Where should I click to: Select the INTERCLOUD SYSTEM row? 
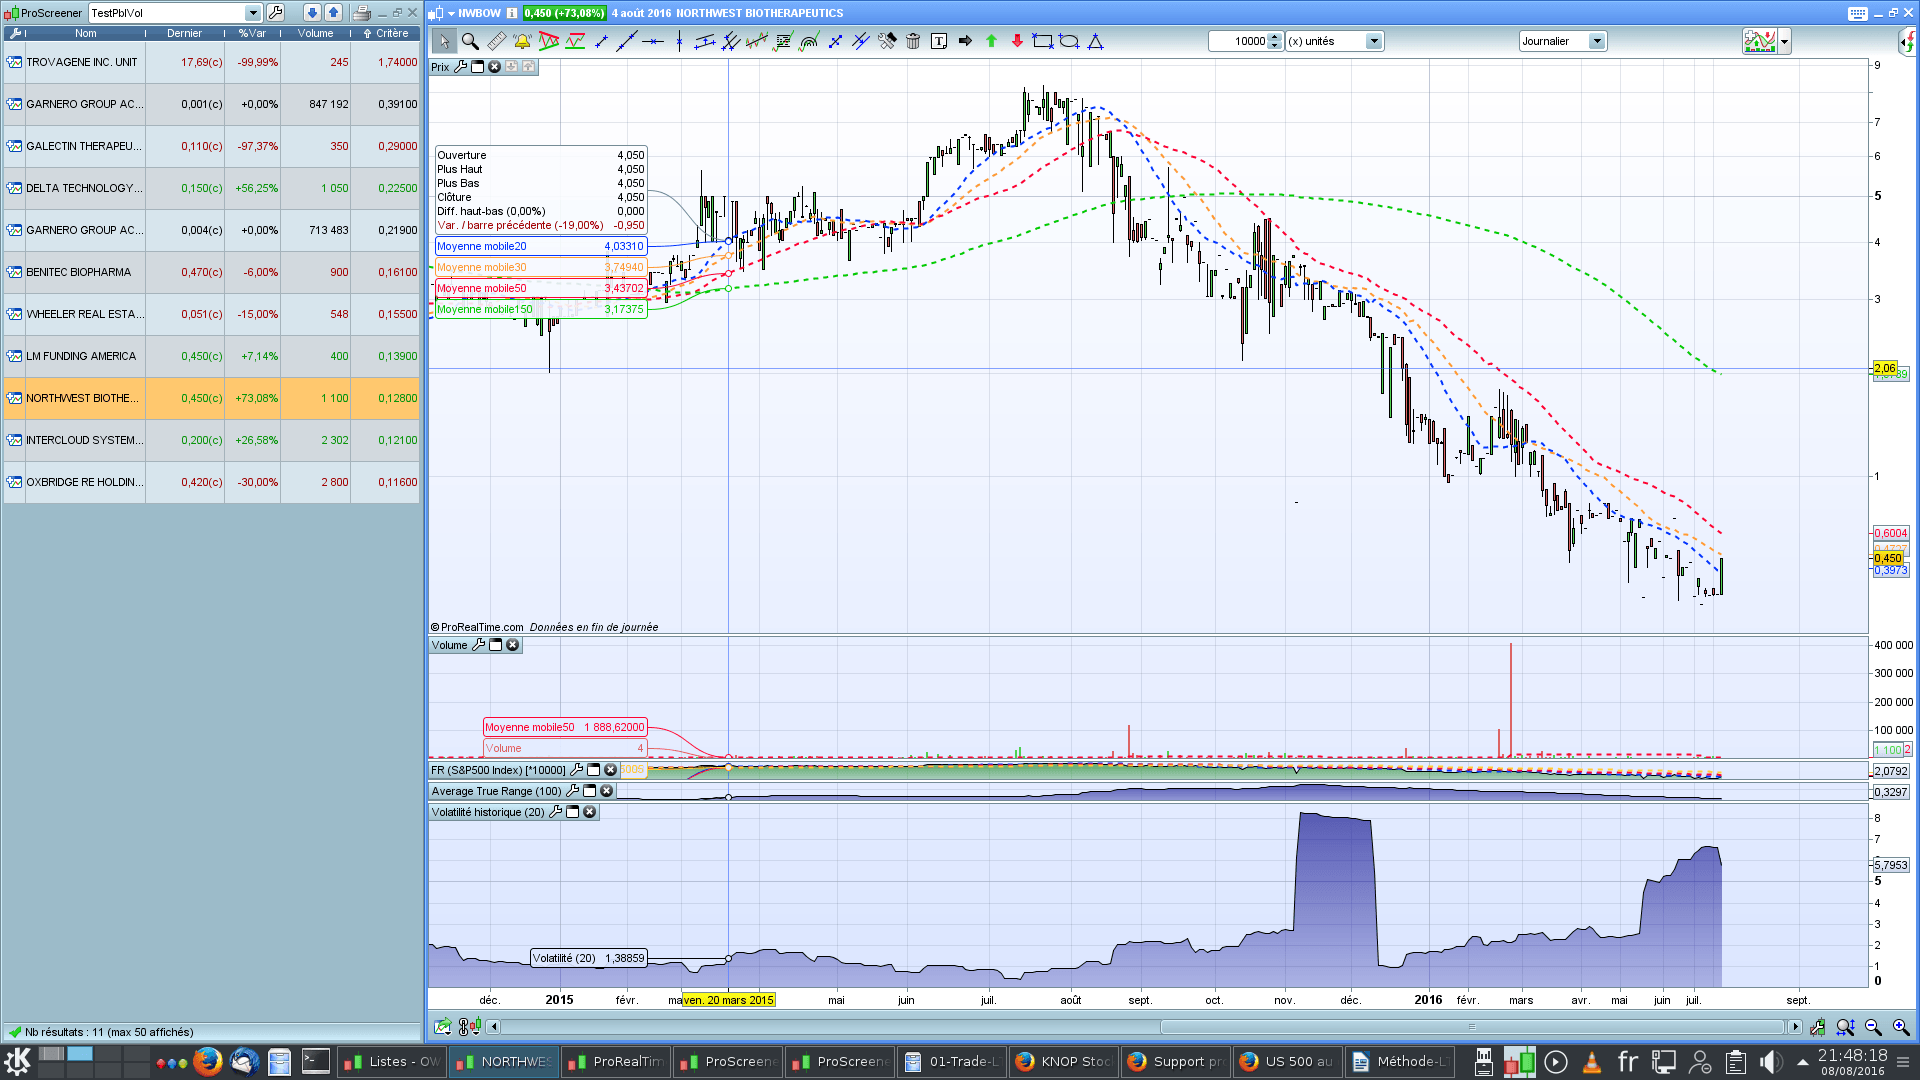pyautogui.click(x=85, y=440)
